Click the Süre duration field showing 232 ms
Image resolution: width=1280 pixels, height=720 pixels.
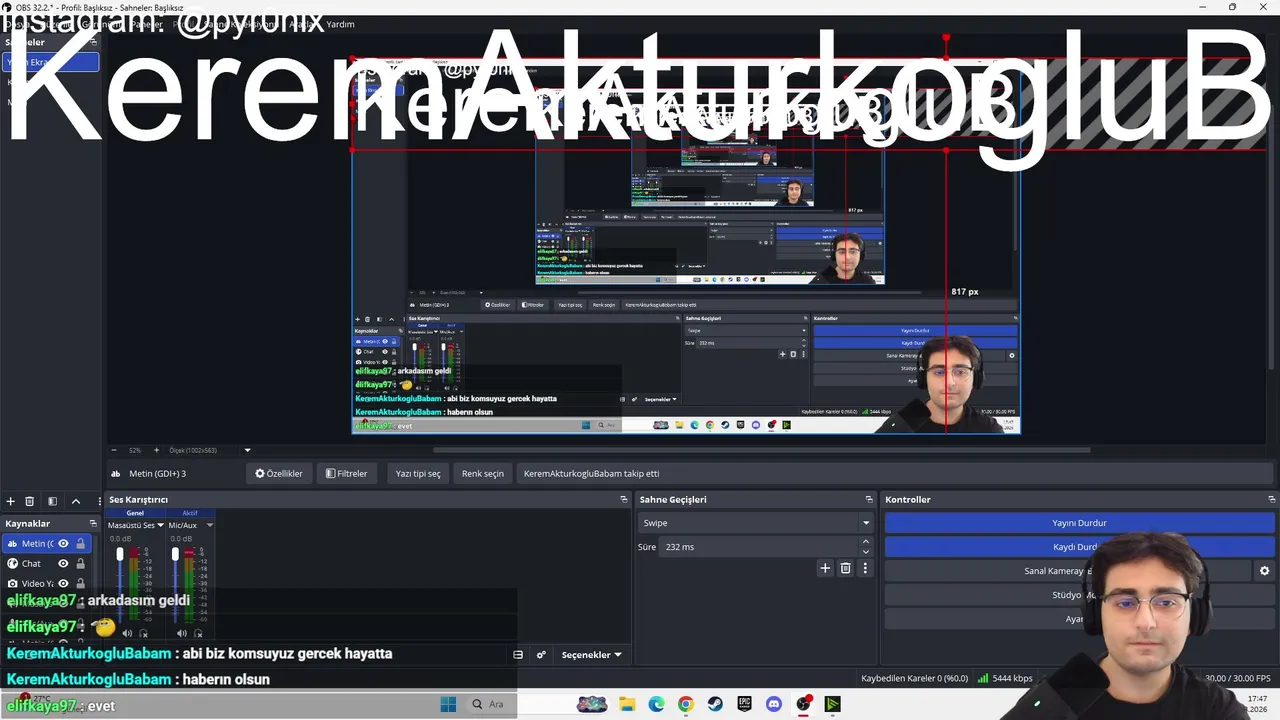pyautogui.click(x=758, y=547)
